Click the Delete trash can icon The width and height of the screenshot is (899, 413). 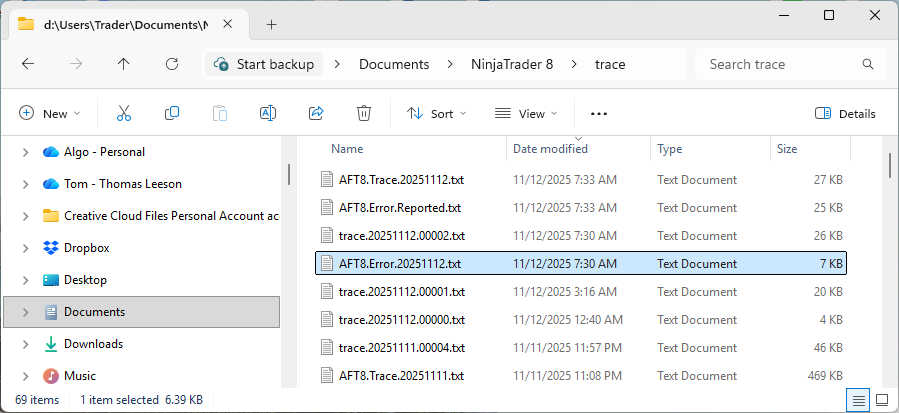pyautogui.click(x=363, y=114)
